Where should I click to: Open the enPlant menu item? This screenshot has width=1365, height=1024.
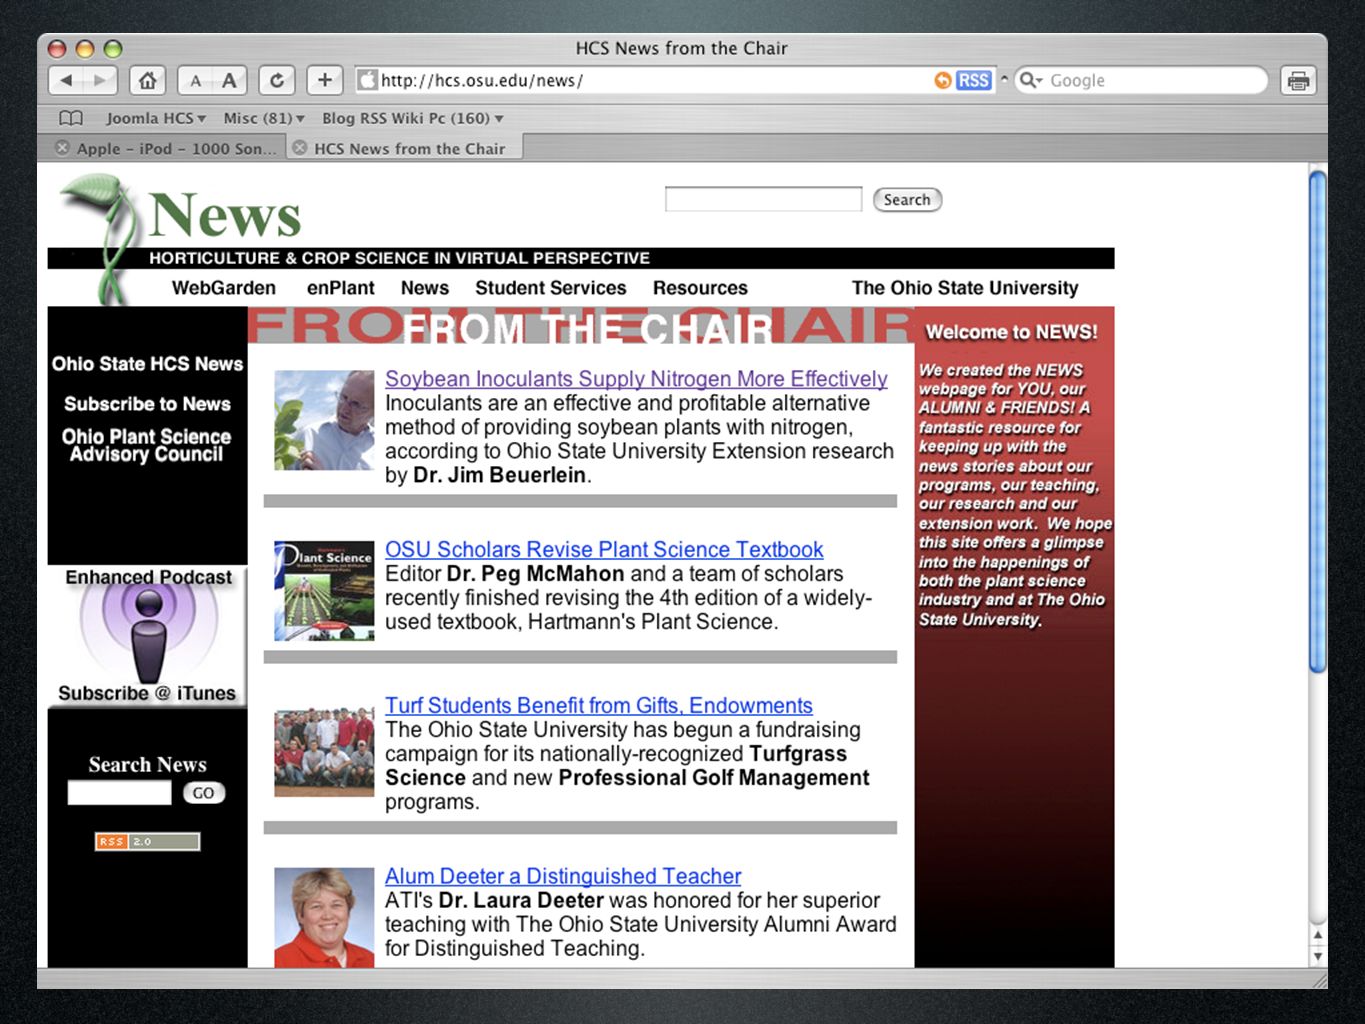pos(341,288)
